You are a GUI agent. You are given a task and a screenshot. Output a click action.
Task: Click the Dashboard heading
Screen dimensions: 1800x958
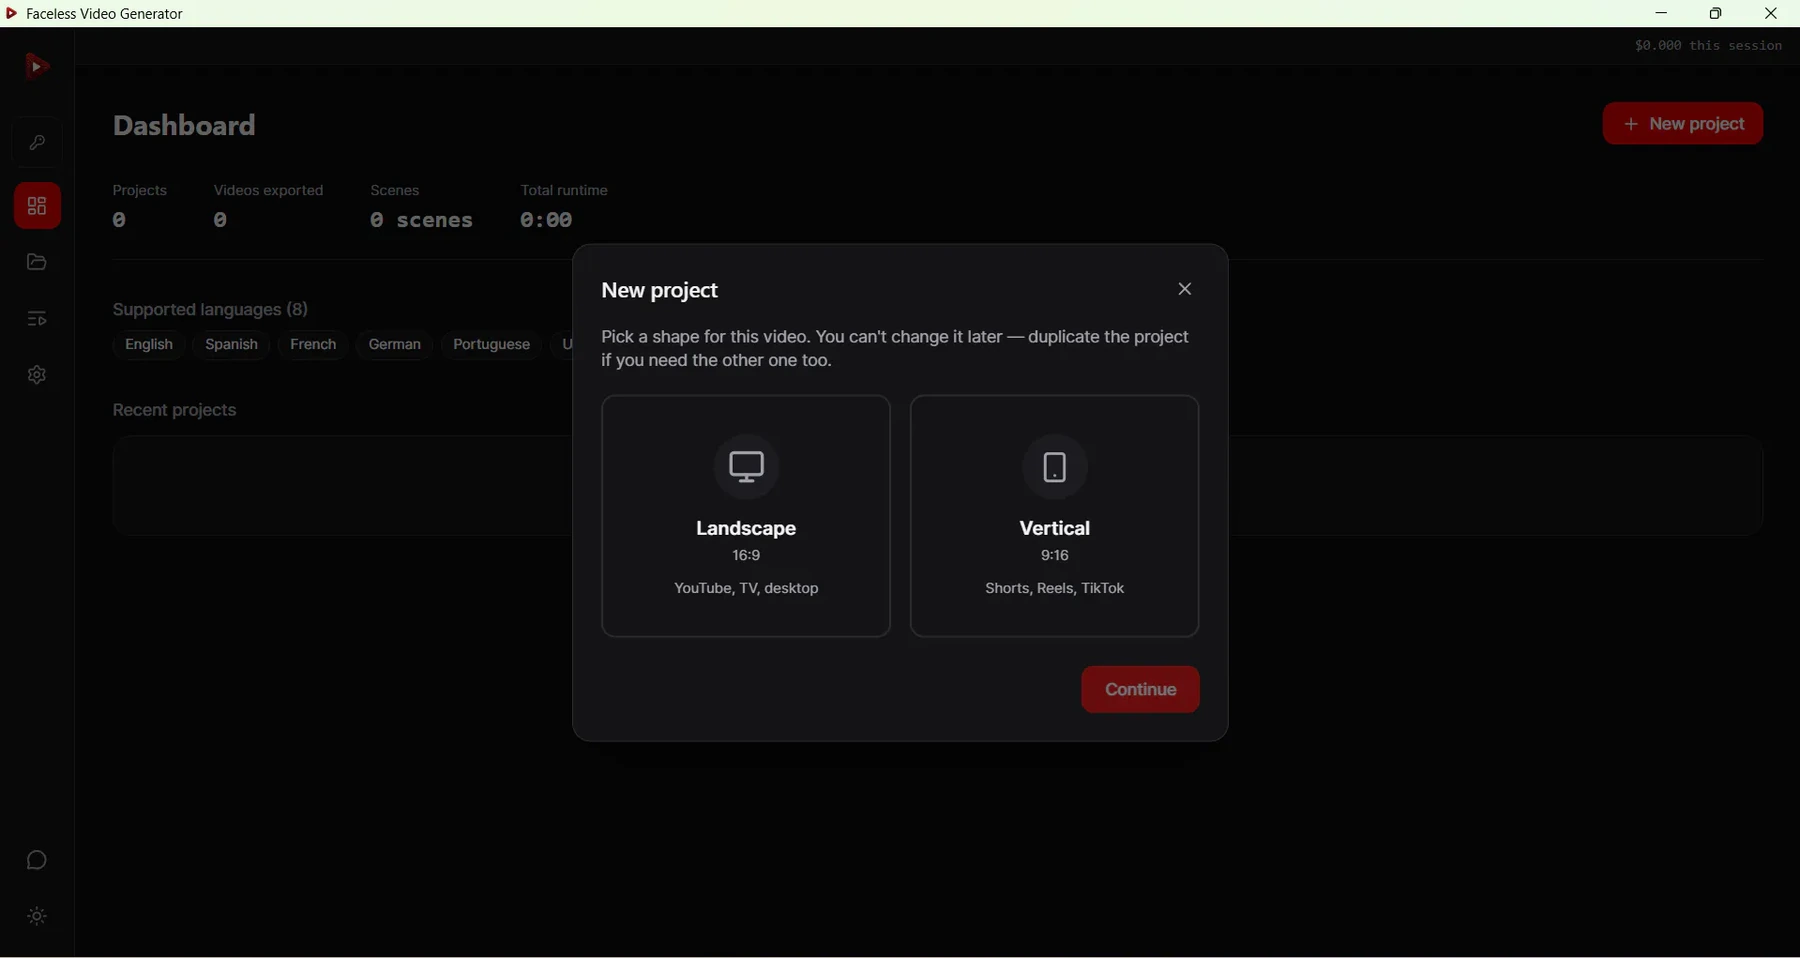pos(185,126)
